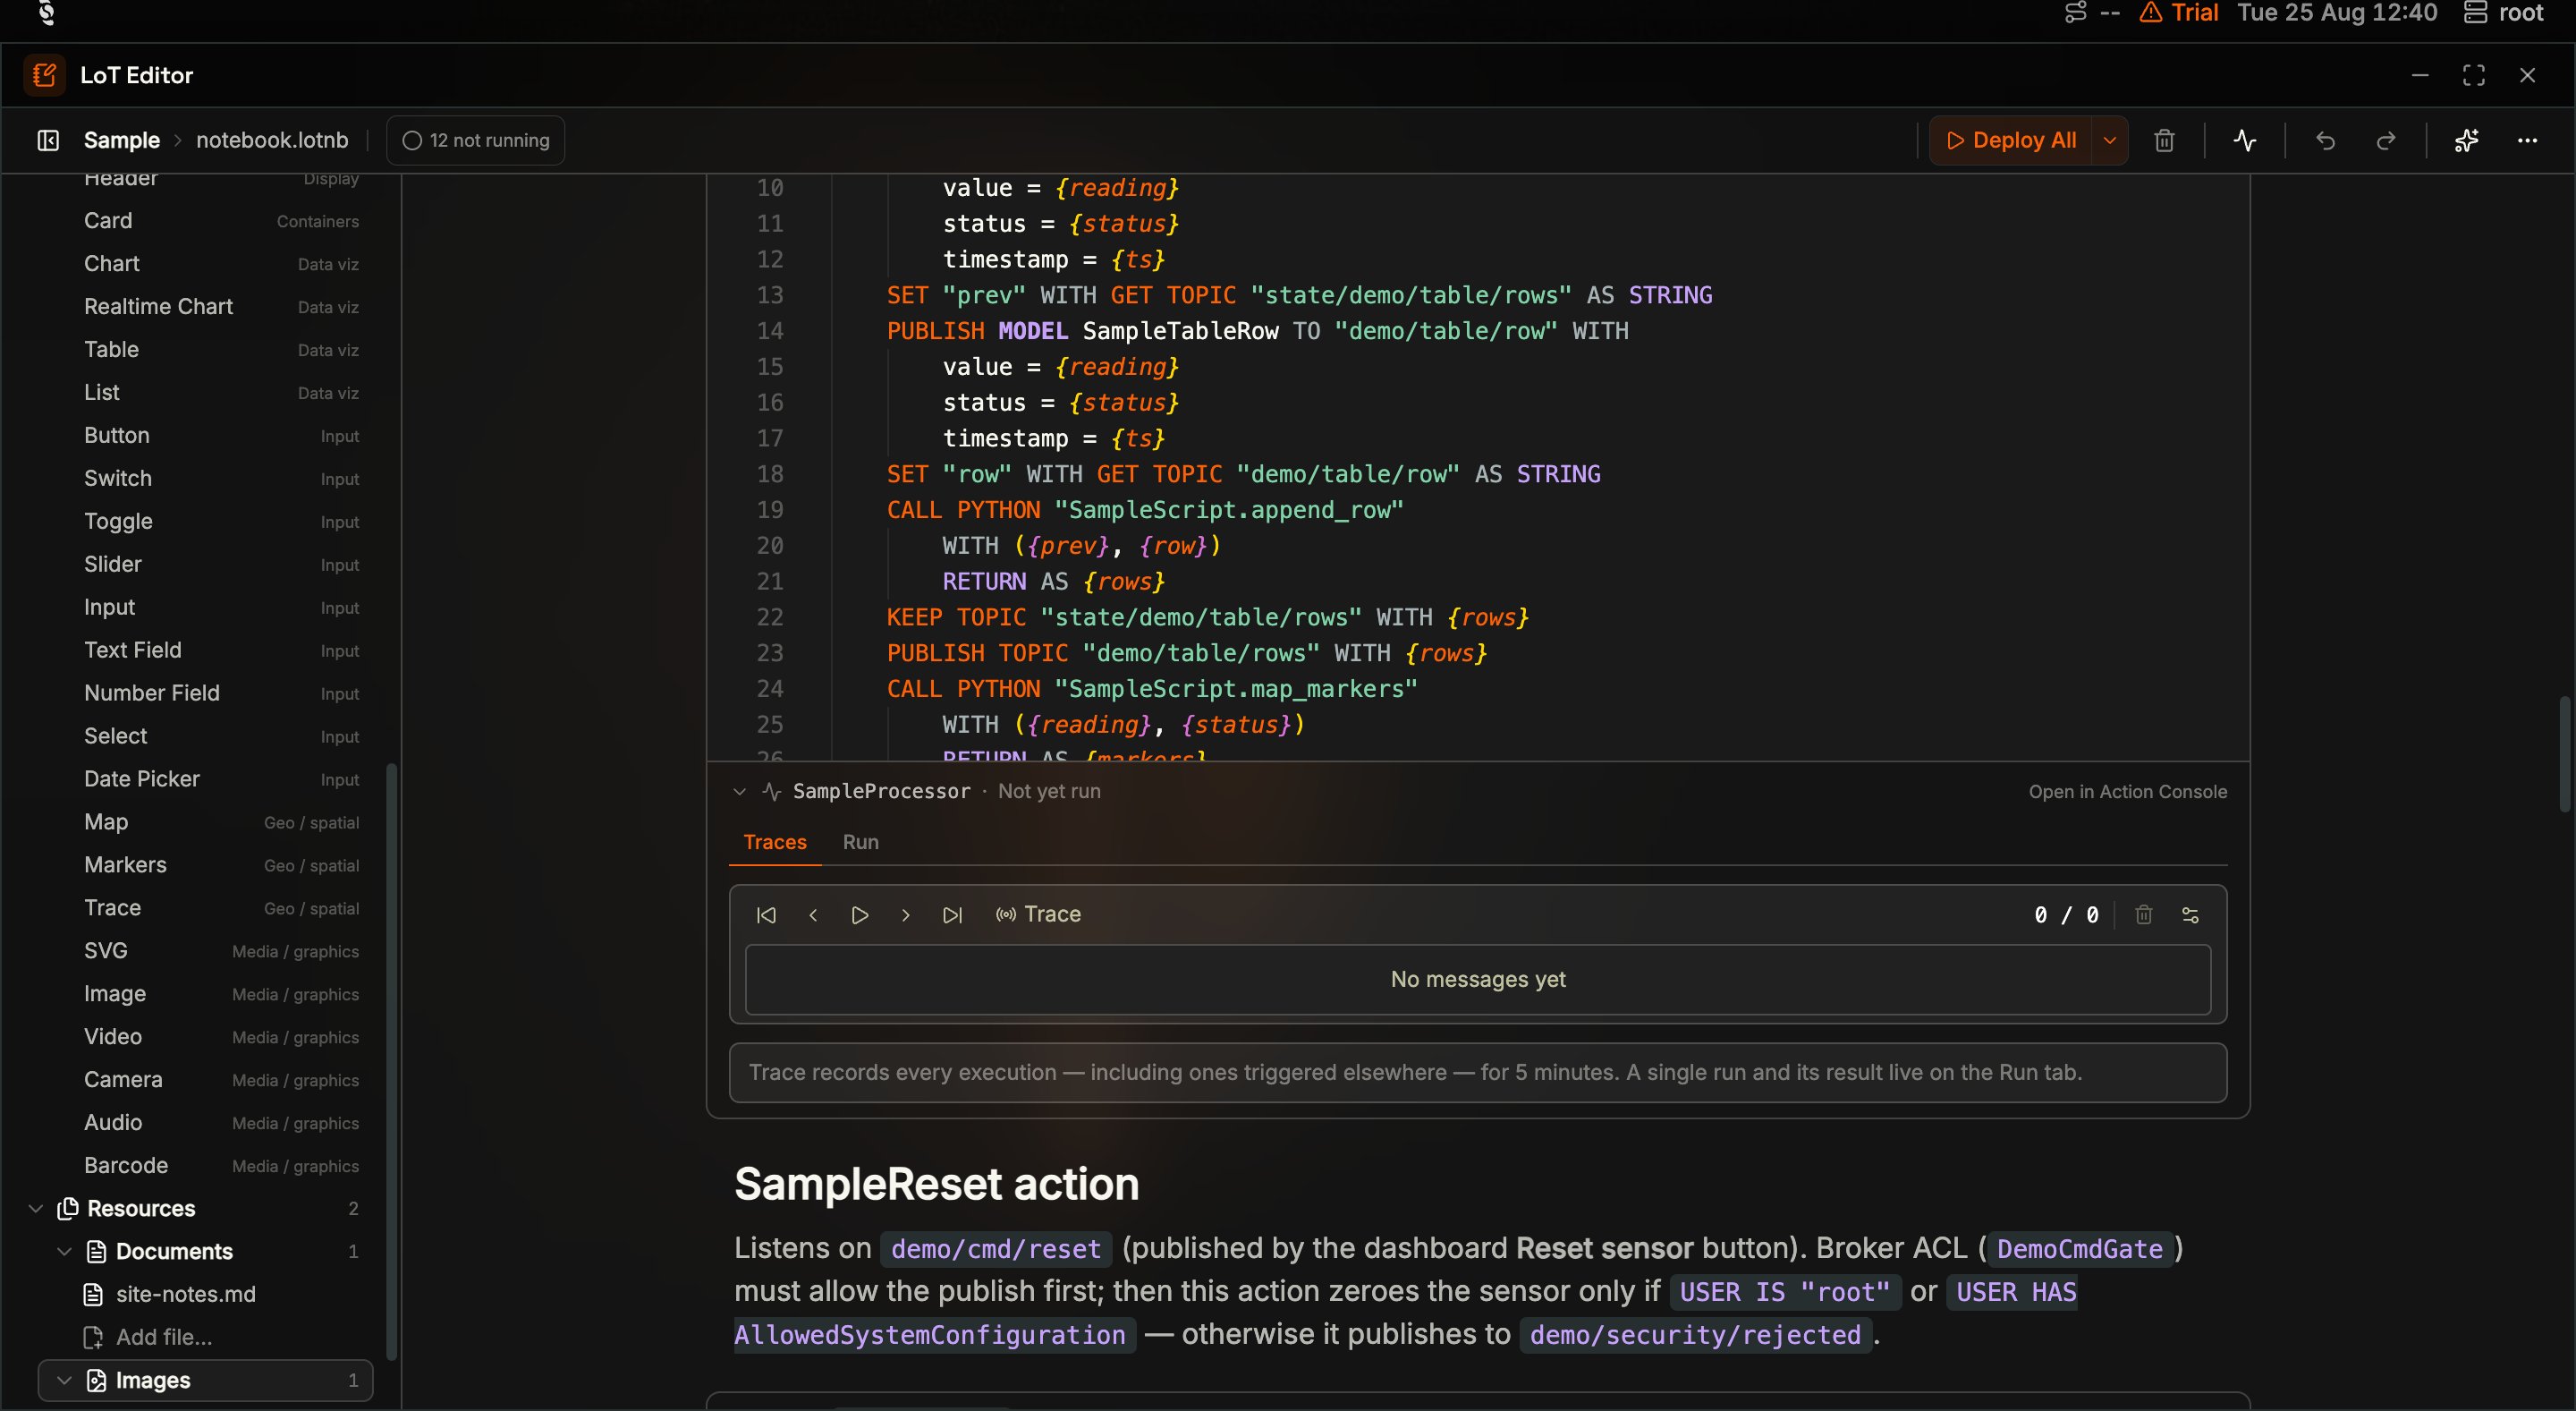Click the Images folder icon
2576x1411 pixels.
click(x=96, y=1380)
